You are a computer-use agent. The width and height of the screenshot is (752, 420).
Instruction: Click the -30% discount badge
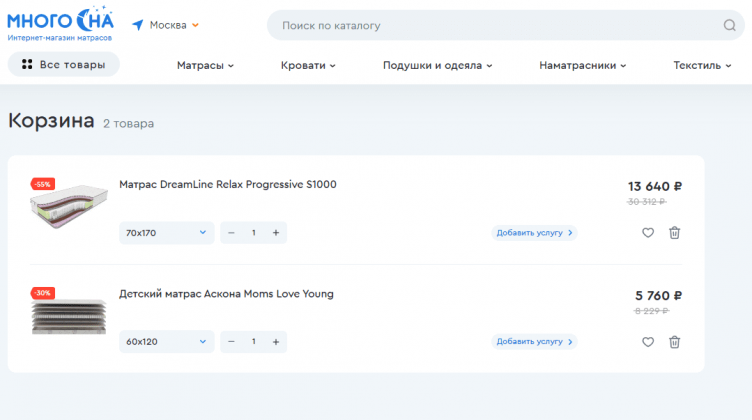click(x=43, y=293)
